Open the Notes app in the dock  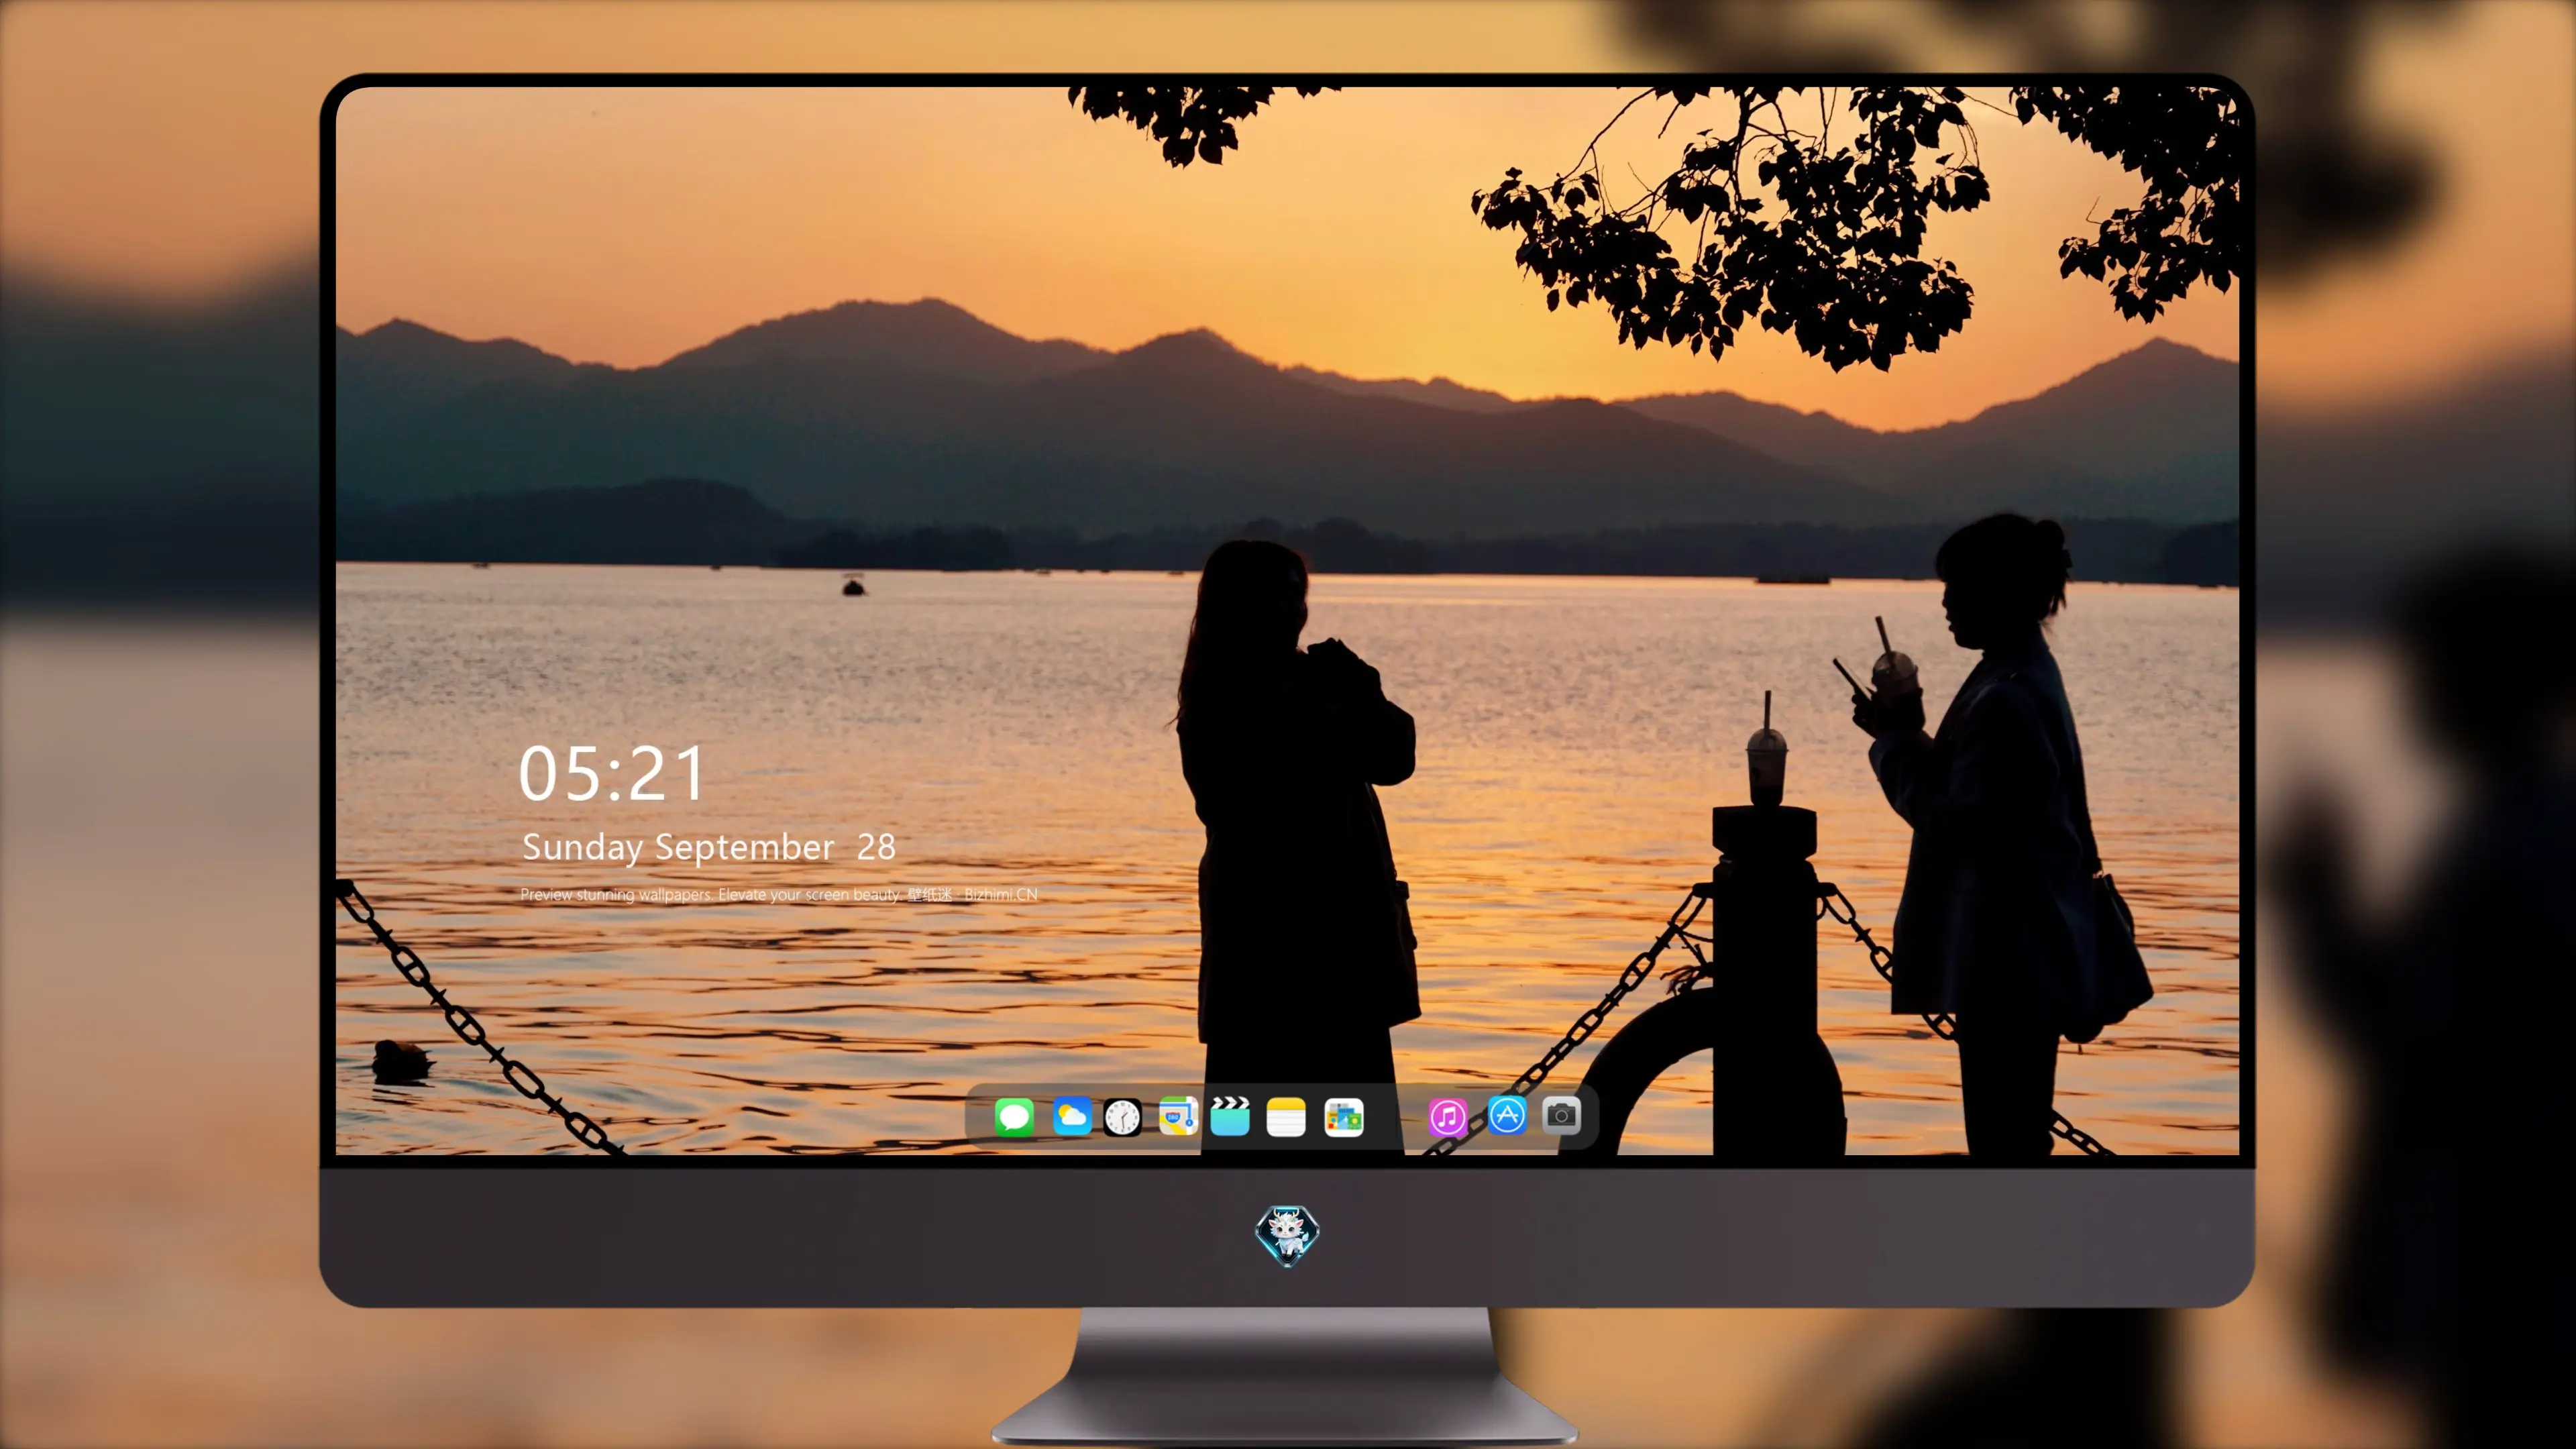tap(1286, 1117)
